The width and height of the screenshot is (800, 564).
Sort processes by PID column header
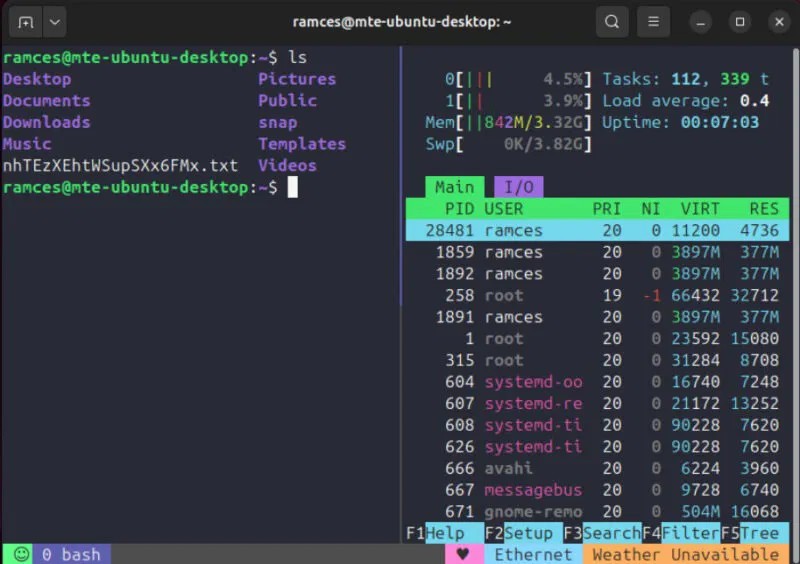coord(459,209)
